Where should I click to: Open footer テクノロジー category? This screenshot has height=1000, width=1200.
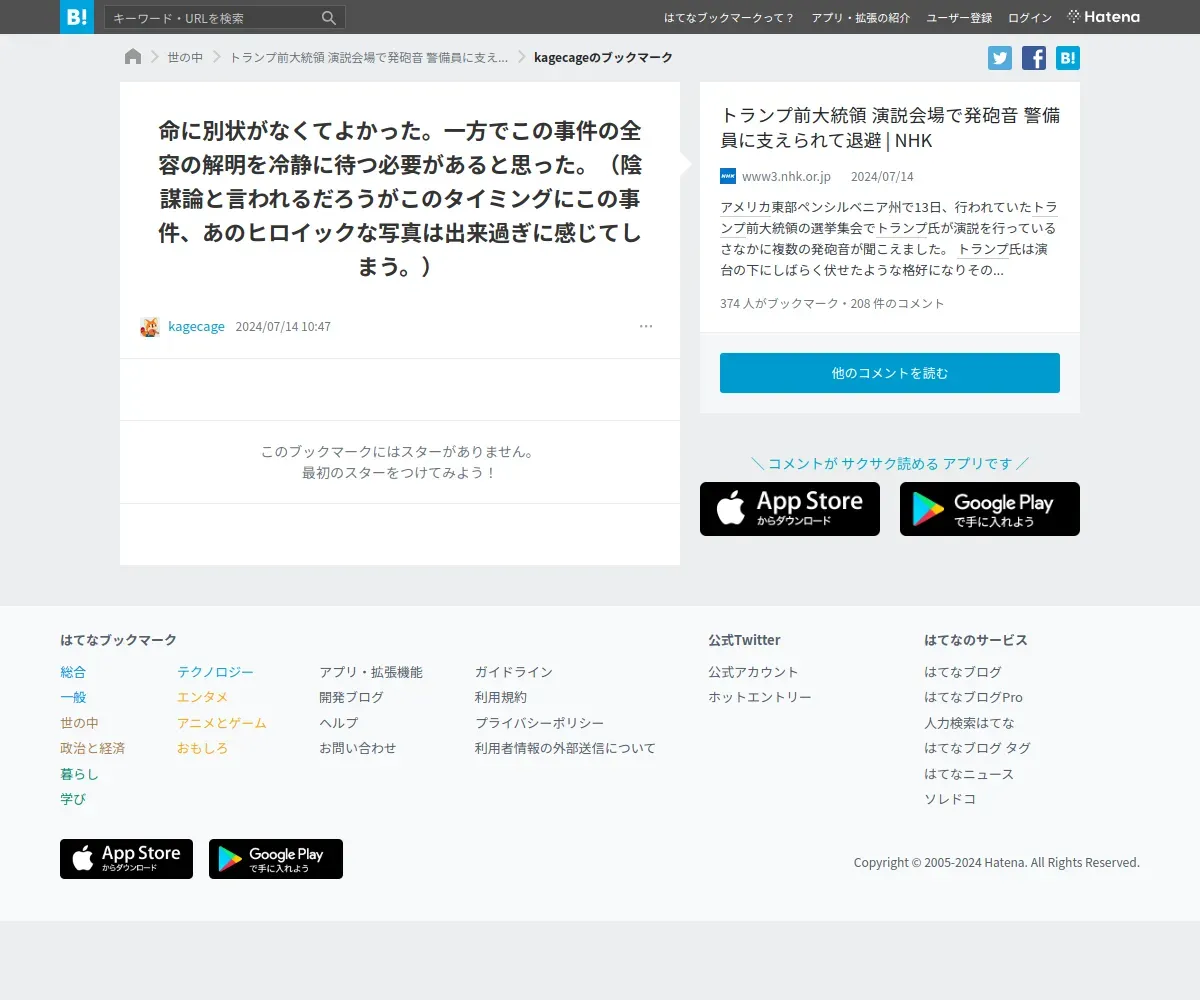215,672
